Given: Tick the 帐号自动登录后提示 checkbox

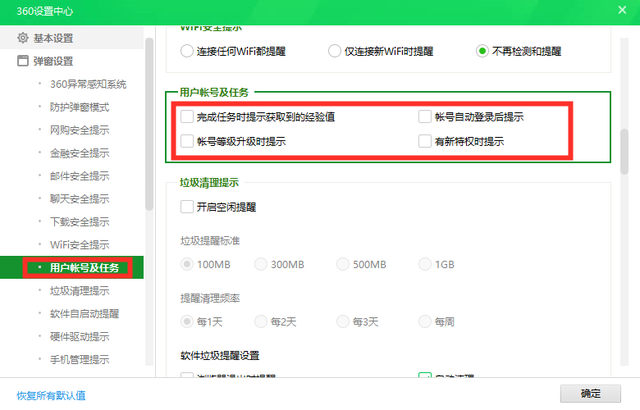Looking at the screenshot, I should 425,117.
